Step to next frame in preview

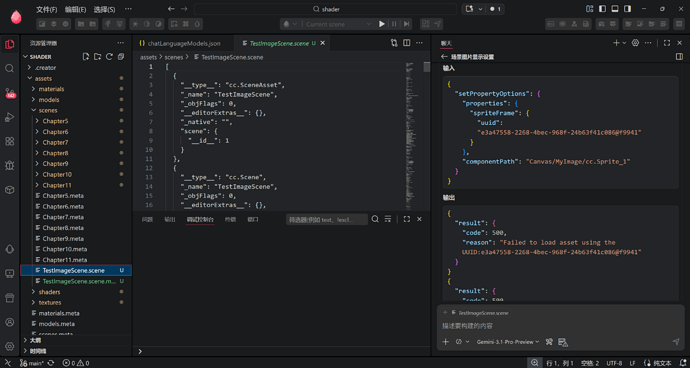click(x=407, y=24)
